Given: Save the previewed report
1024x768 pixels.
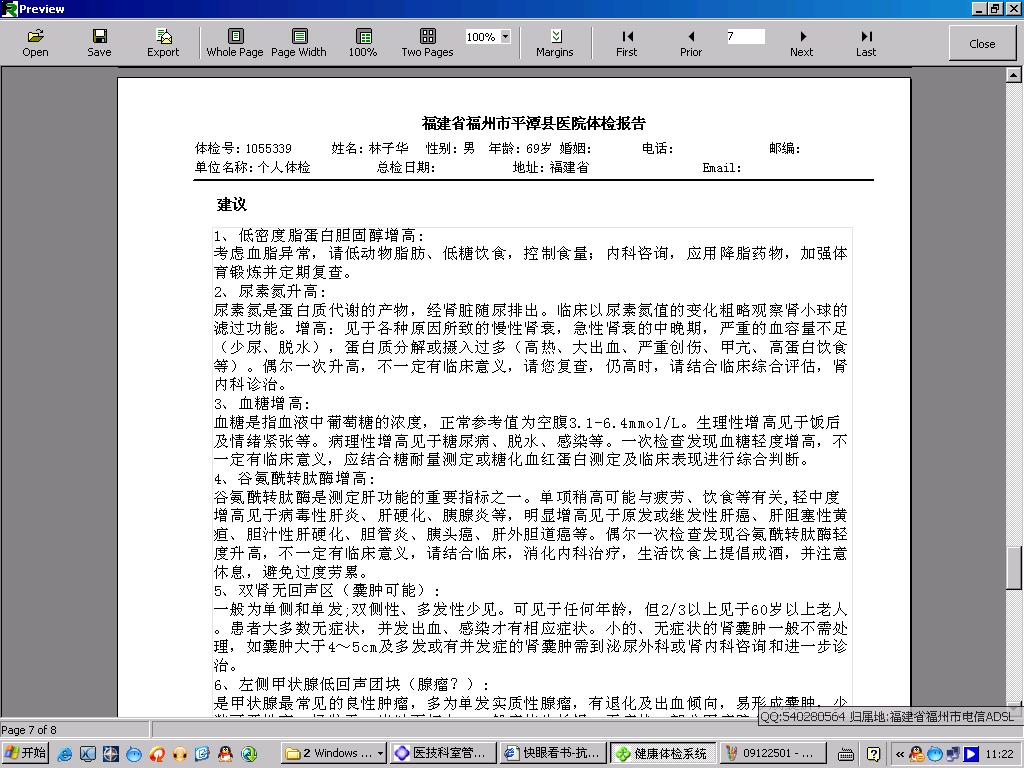Looking at the screenshot, I should point(99,43).
